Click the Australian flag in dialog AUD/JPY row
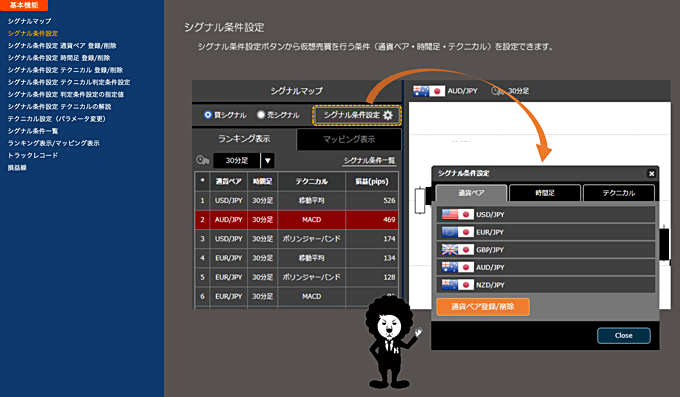The image size is (680, 397). click(x=450, y=267)
